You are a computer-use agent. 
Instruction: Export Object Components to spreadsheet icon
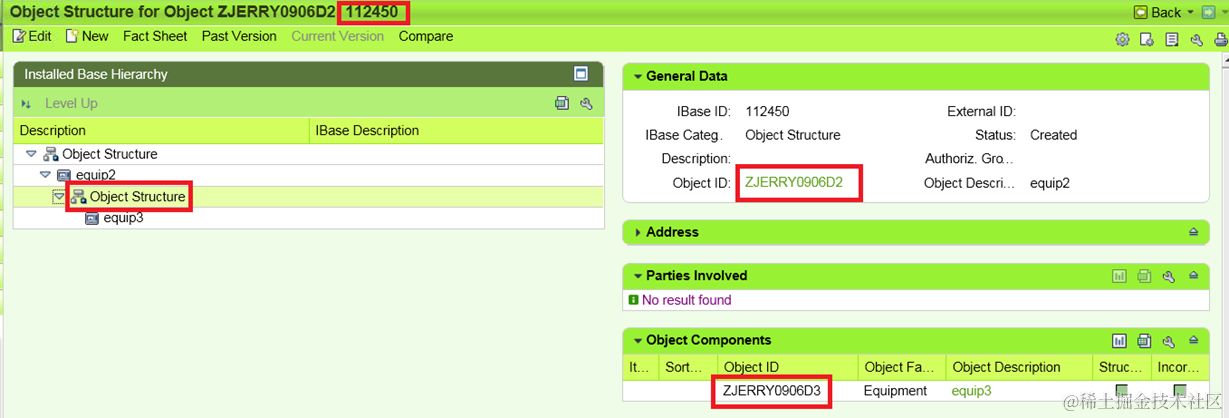1144,341
